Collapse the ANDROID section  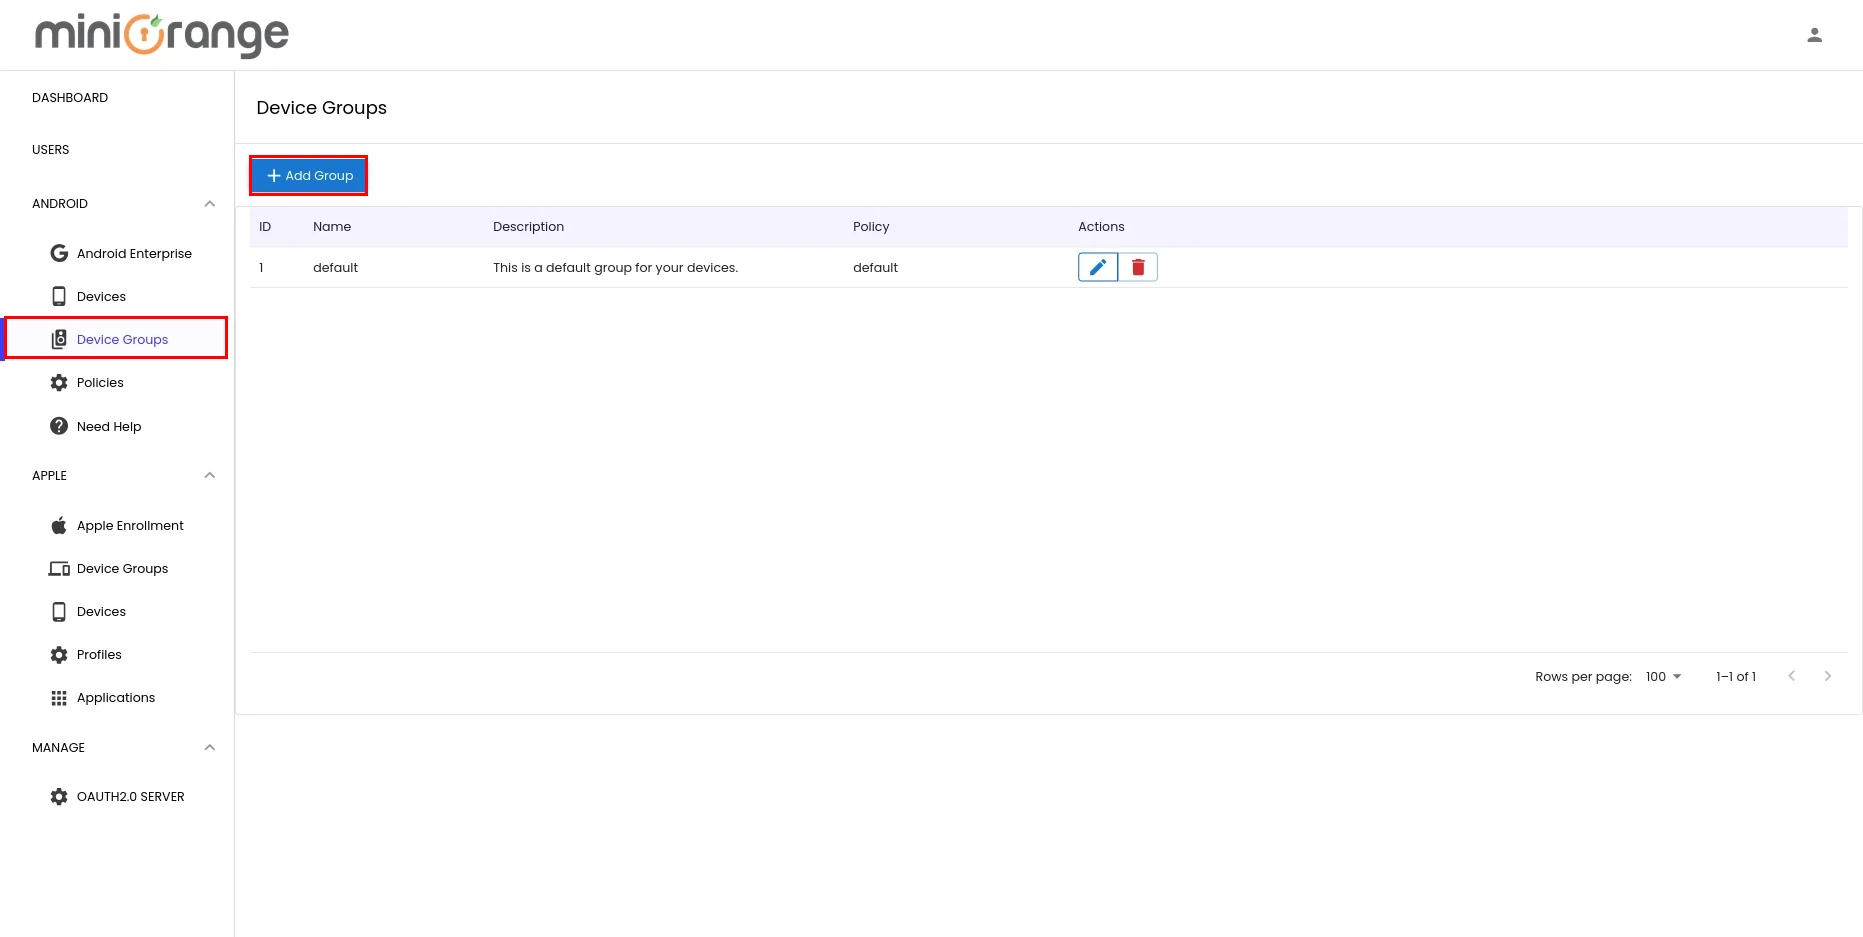coord(209,203)
